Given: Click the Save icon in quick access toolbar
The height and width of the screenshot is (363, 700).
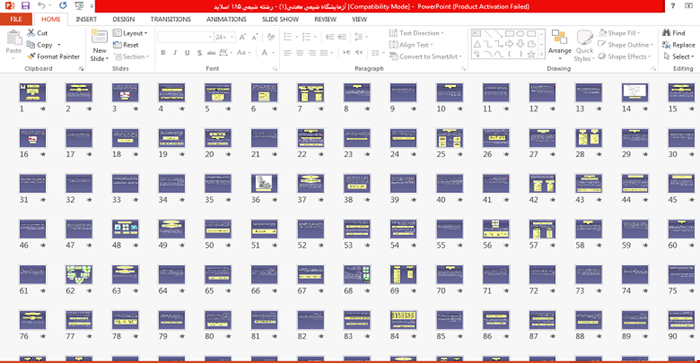Looking at the screenshot, I should click(25, 6).
